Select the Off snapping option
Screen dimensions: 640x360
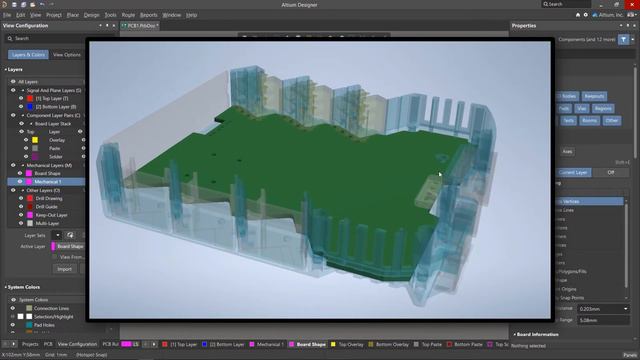point(611,172)
